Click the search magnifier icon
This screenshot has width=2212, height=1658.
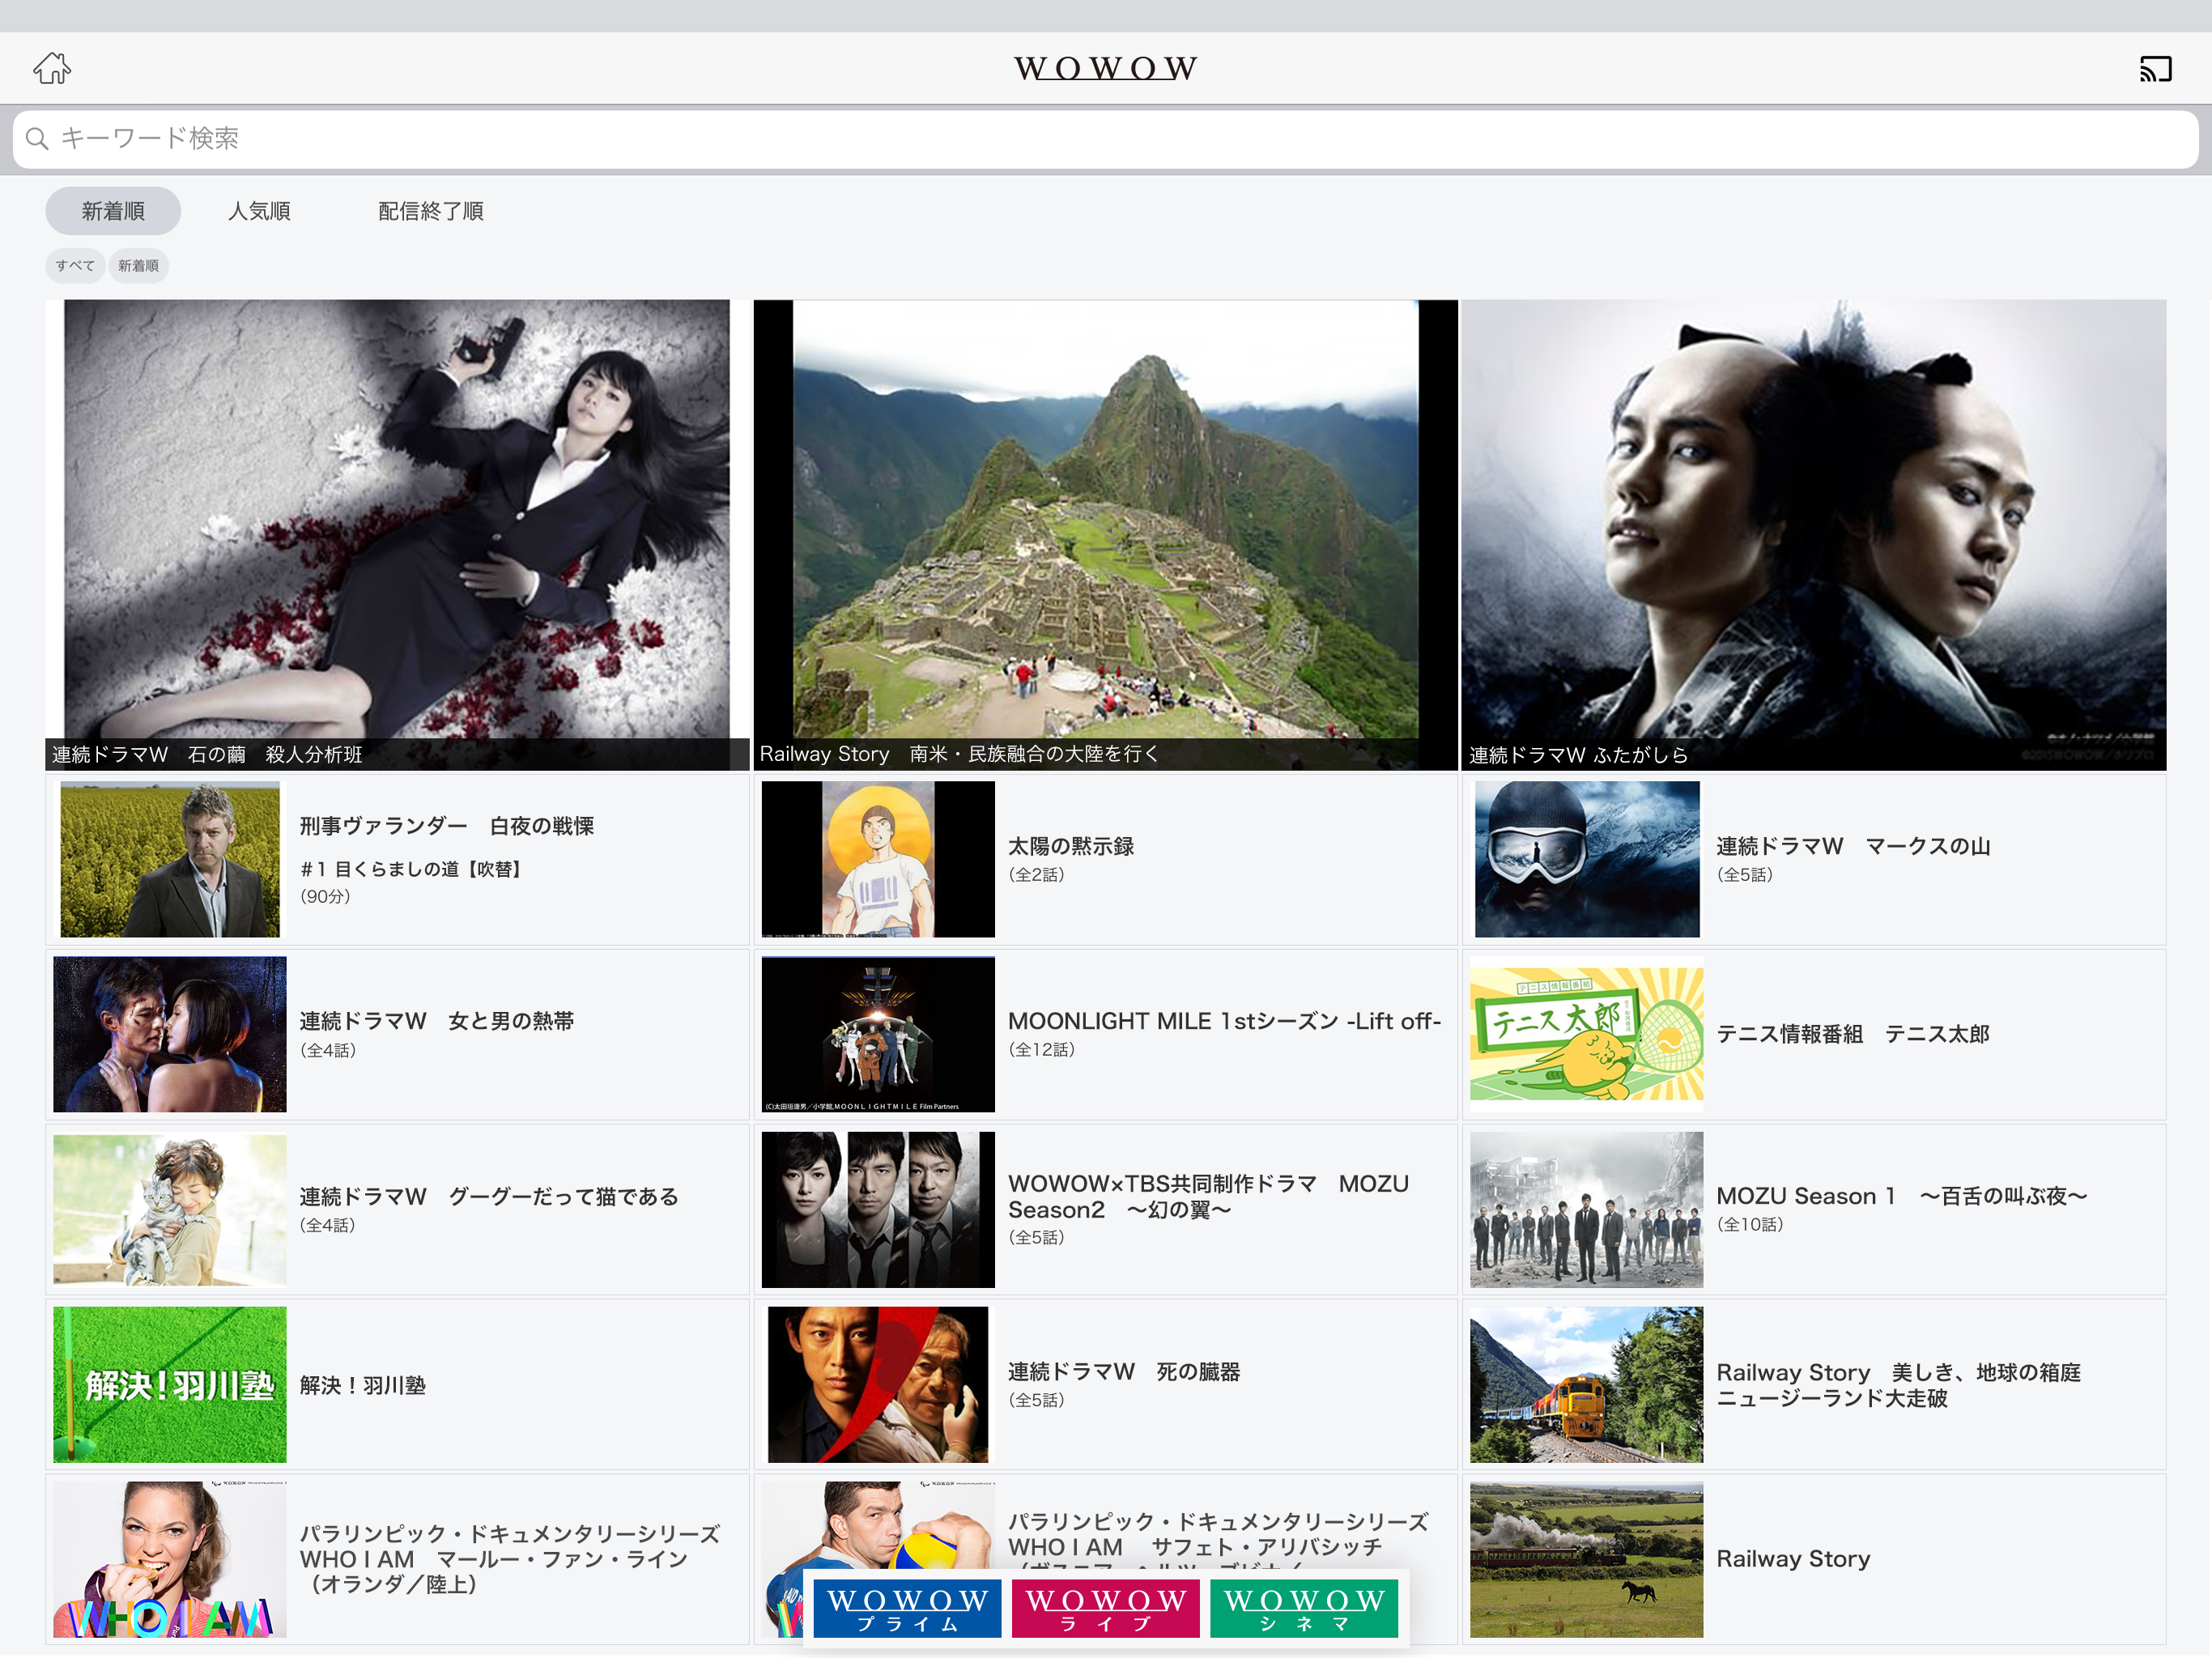[37, 138]
